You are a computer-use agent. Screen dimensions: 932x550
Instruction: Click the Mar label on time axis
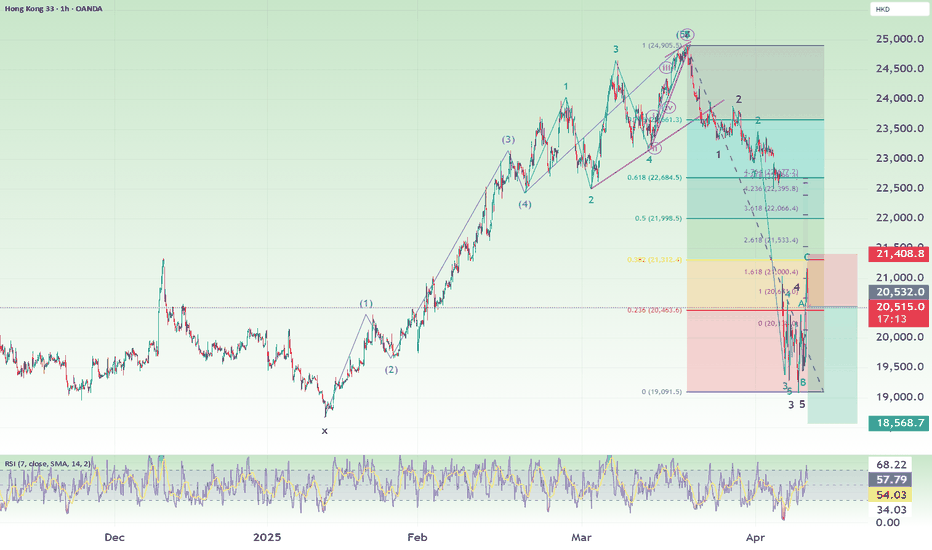[x=581, y=538]
